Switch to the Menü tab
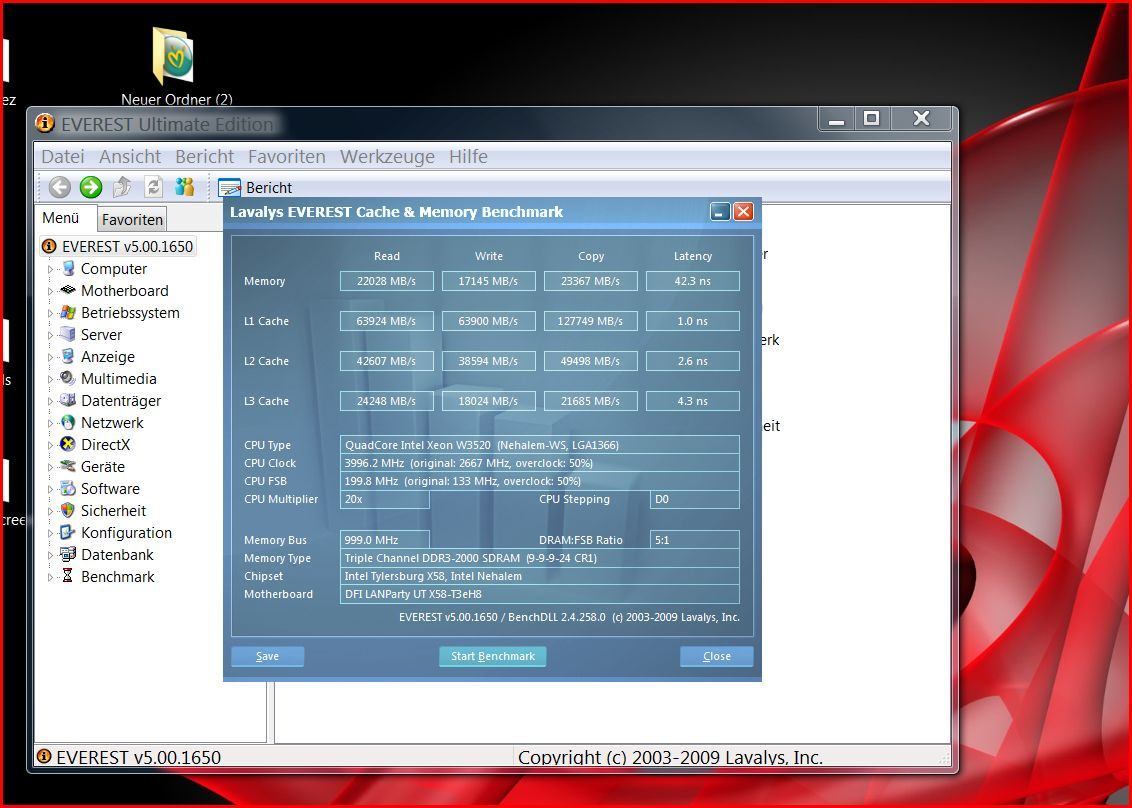 61,218
